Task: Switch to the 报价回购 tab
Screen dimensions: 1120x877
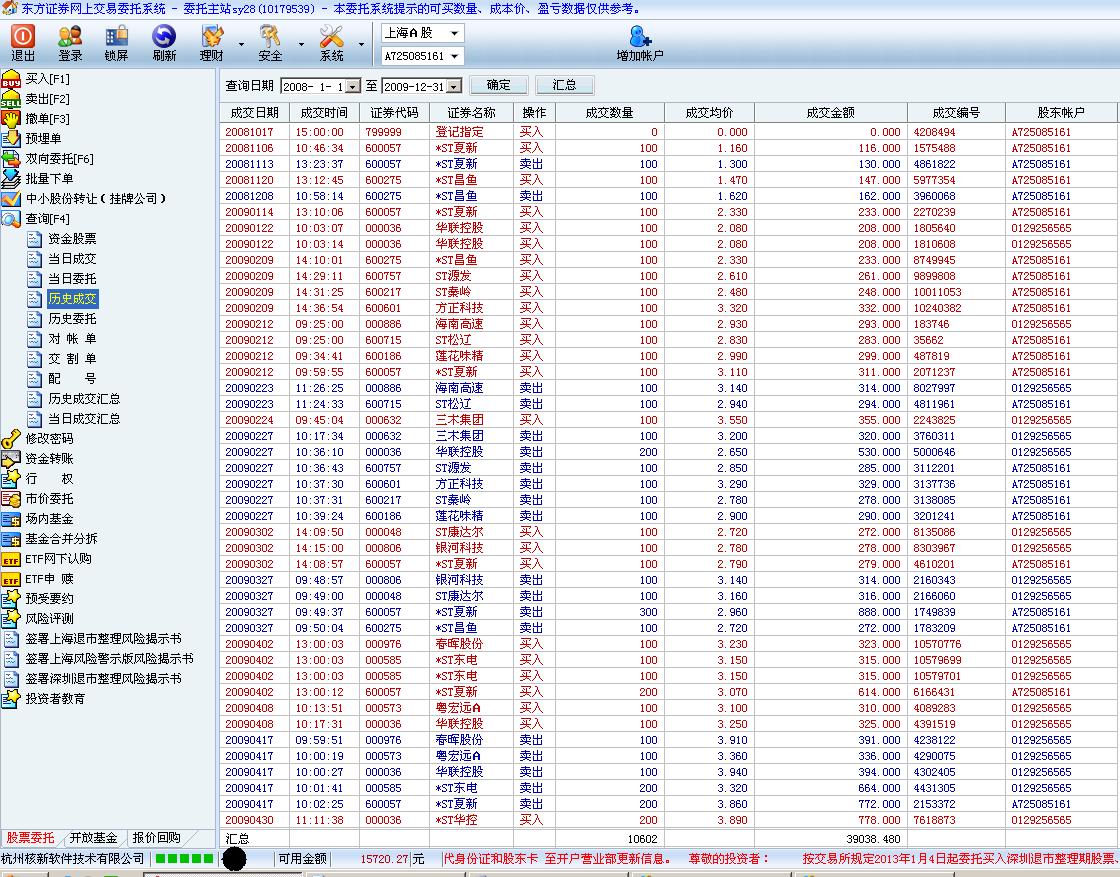Action: coord(156,838)
